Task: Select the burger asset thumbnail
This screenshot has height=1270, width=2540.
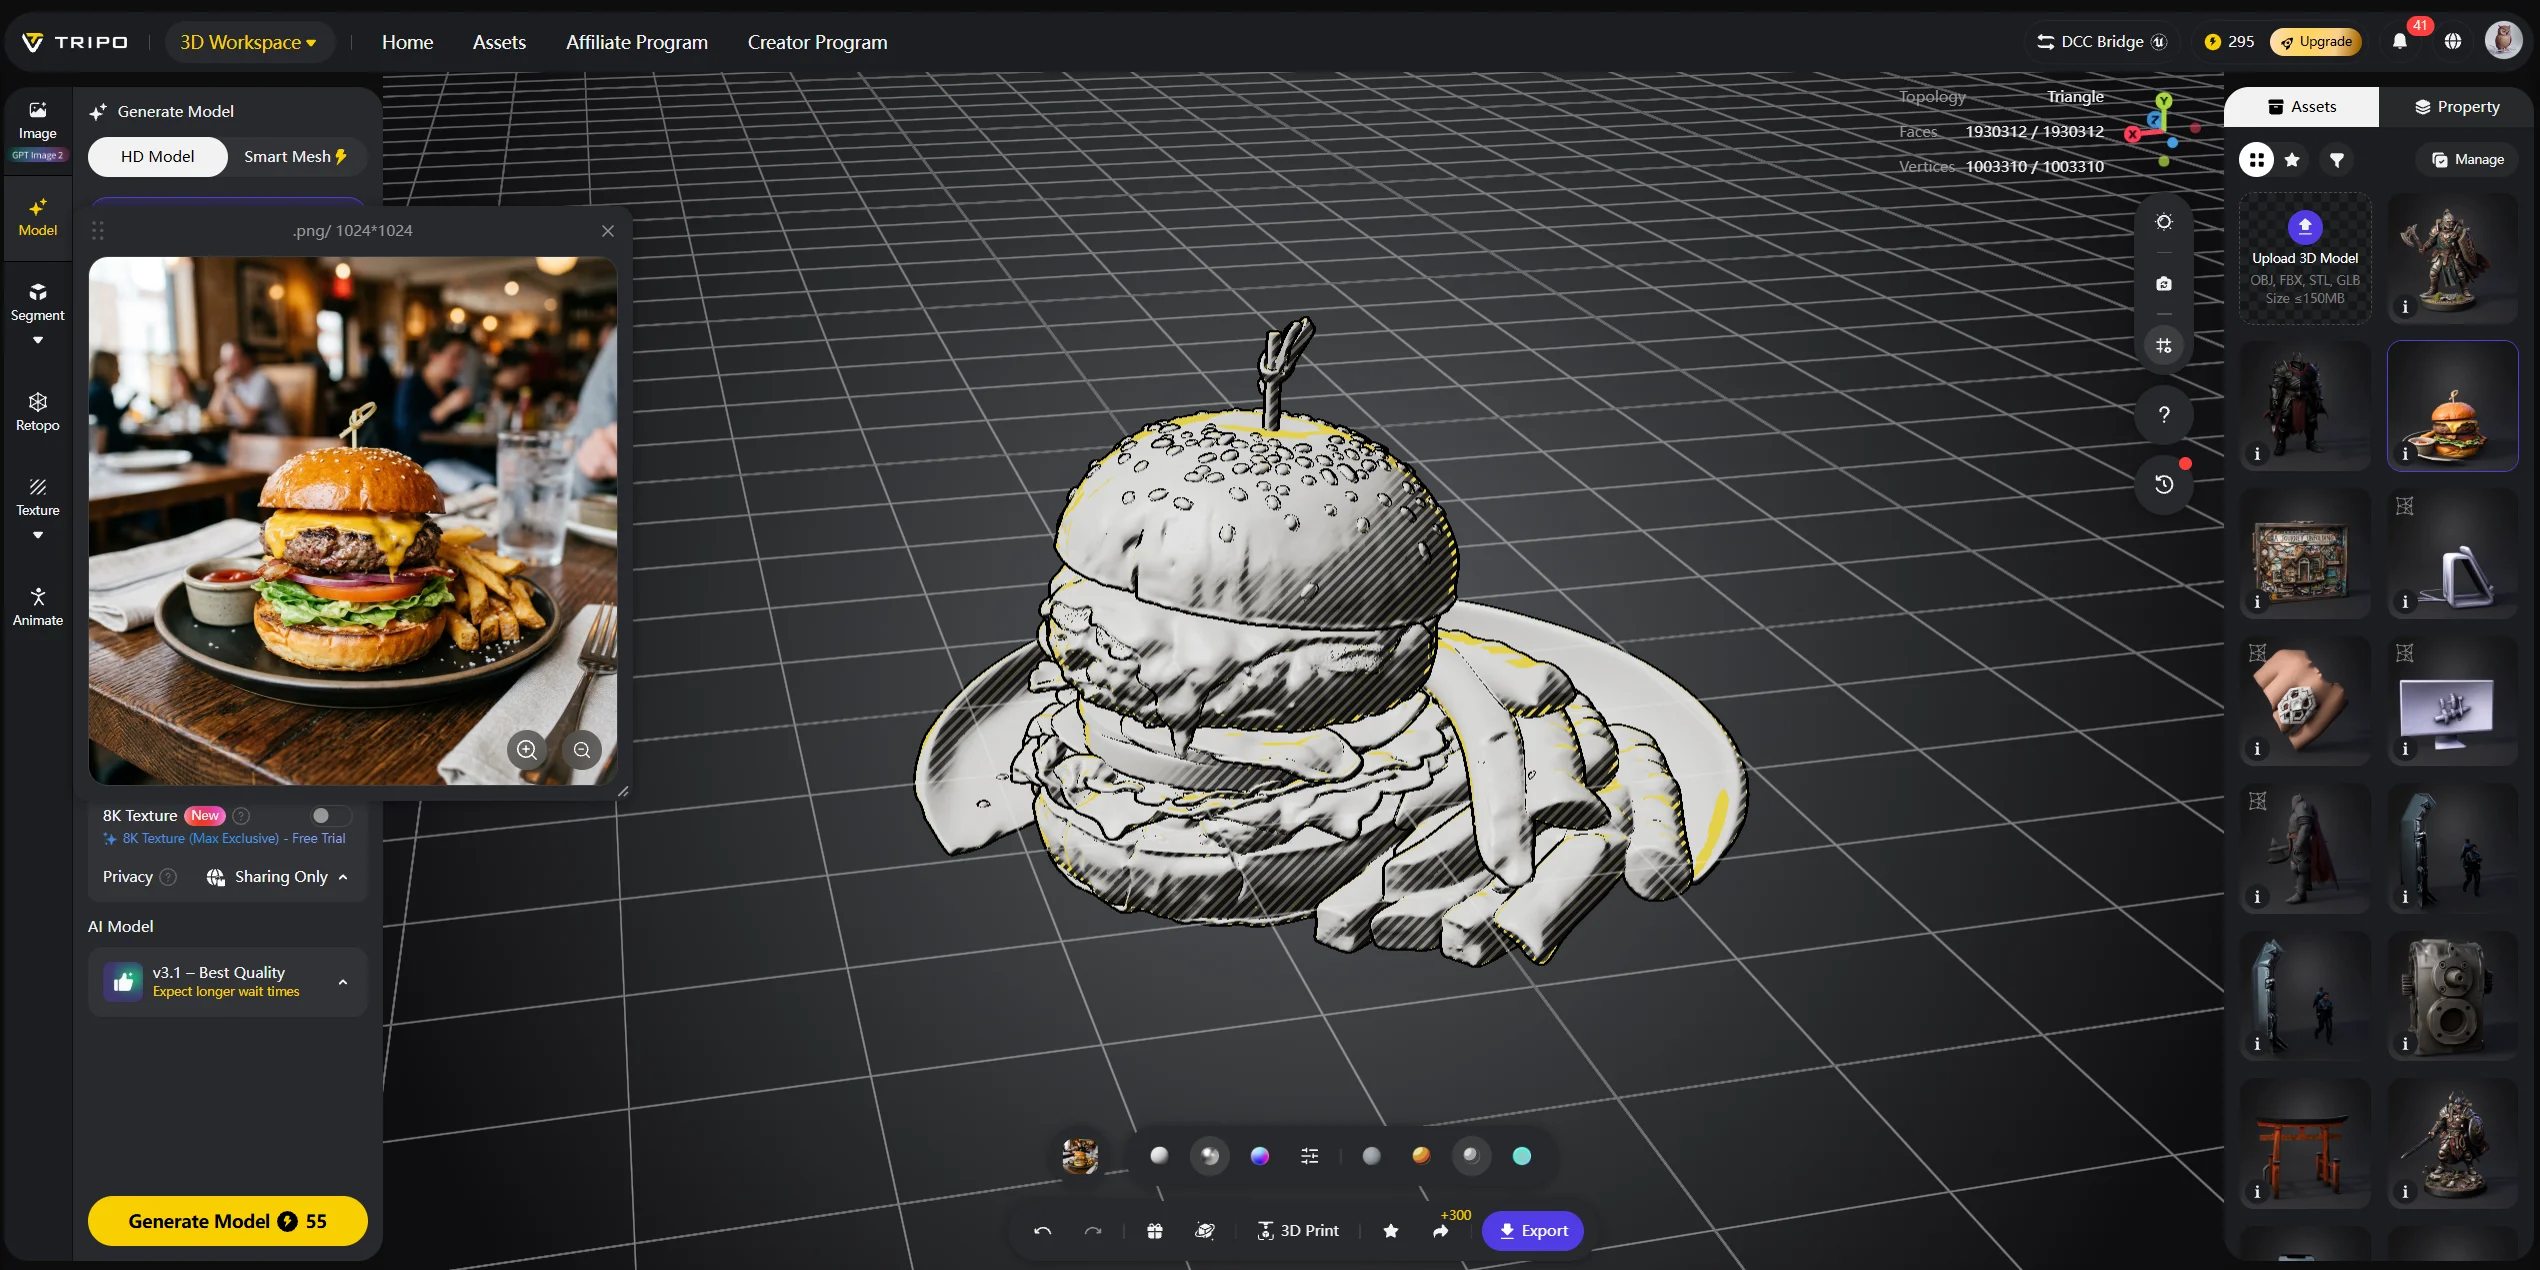Action: tap(2453, 406)
